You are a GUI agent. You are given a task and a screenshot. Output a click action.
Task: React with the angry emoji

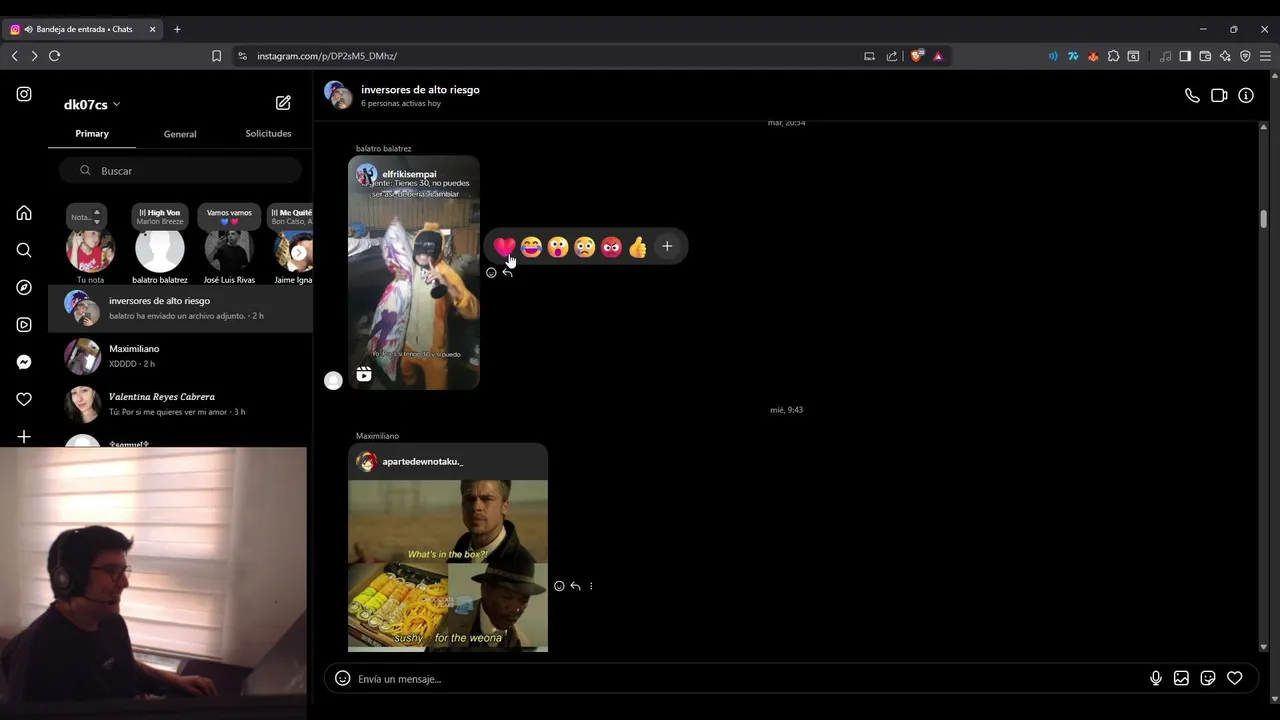(x=612, y=247)
